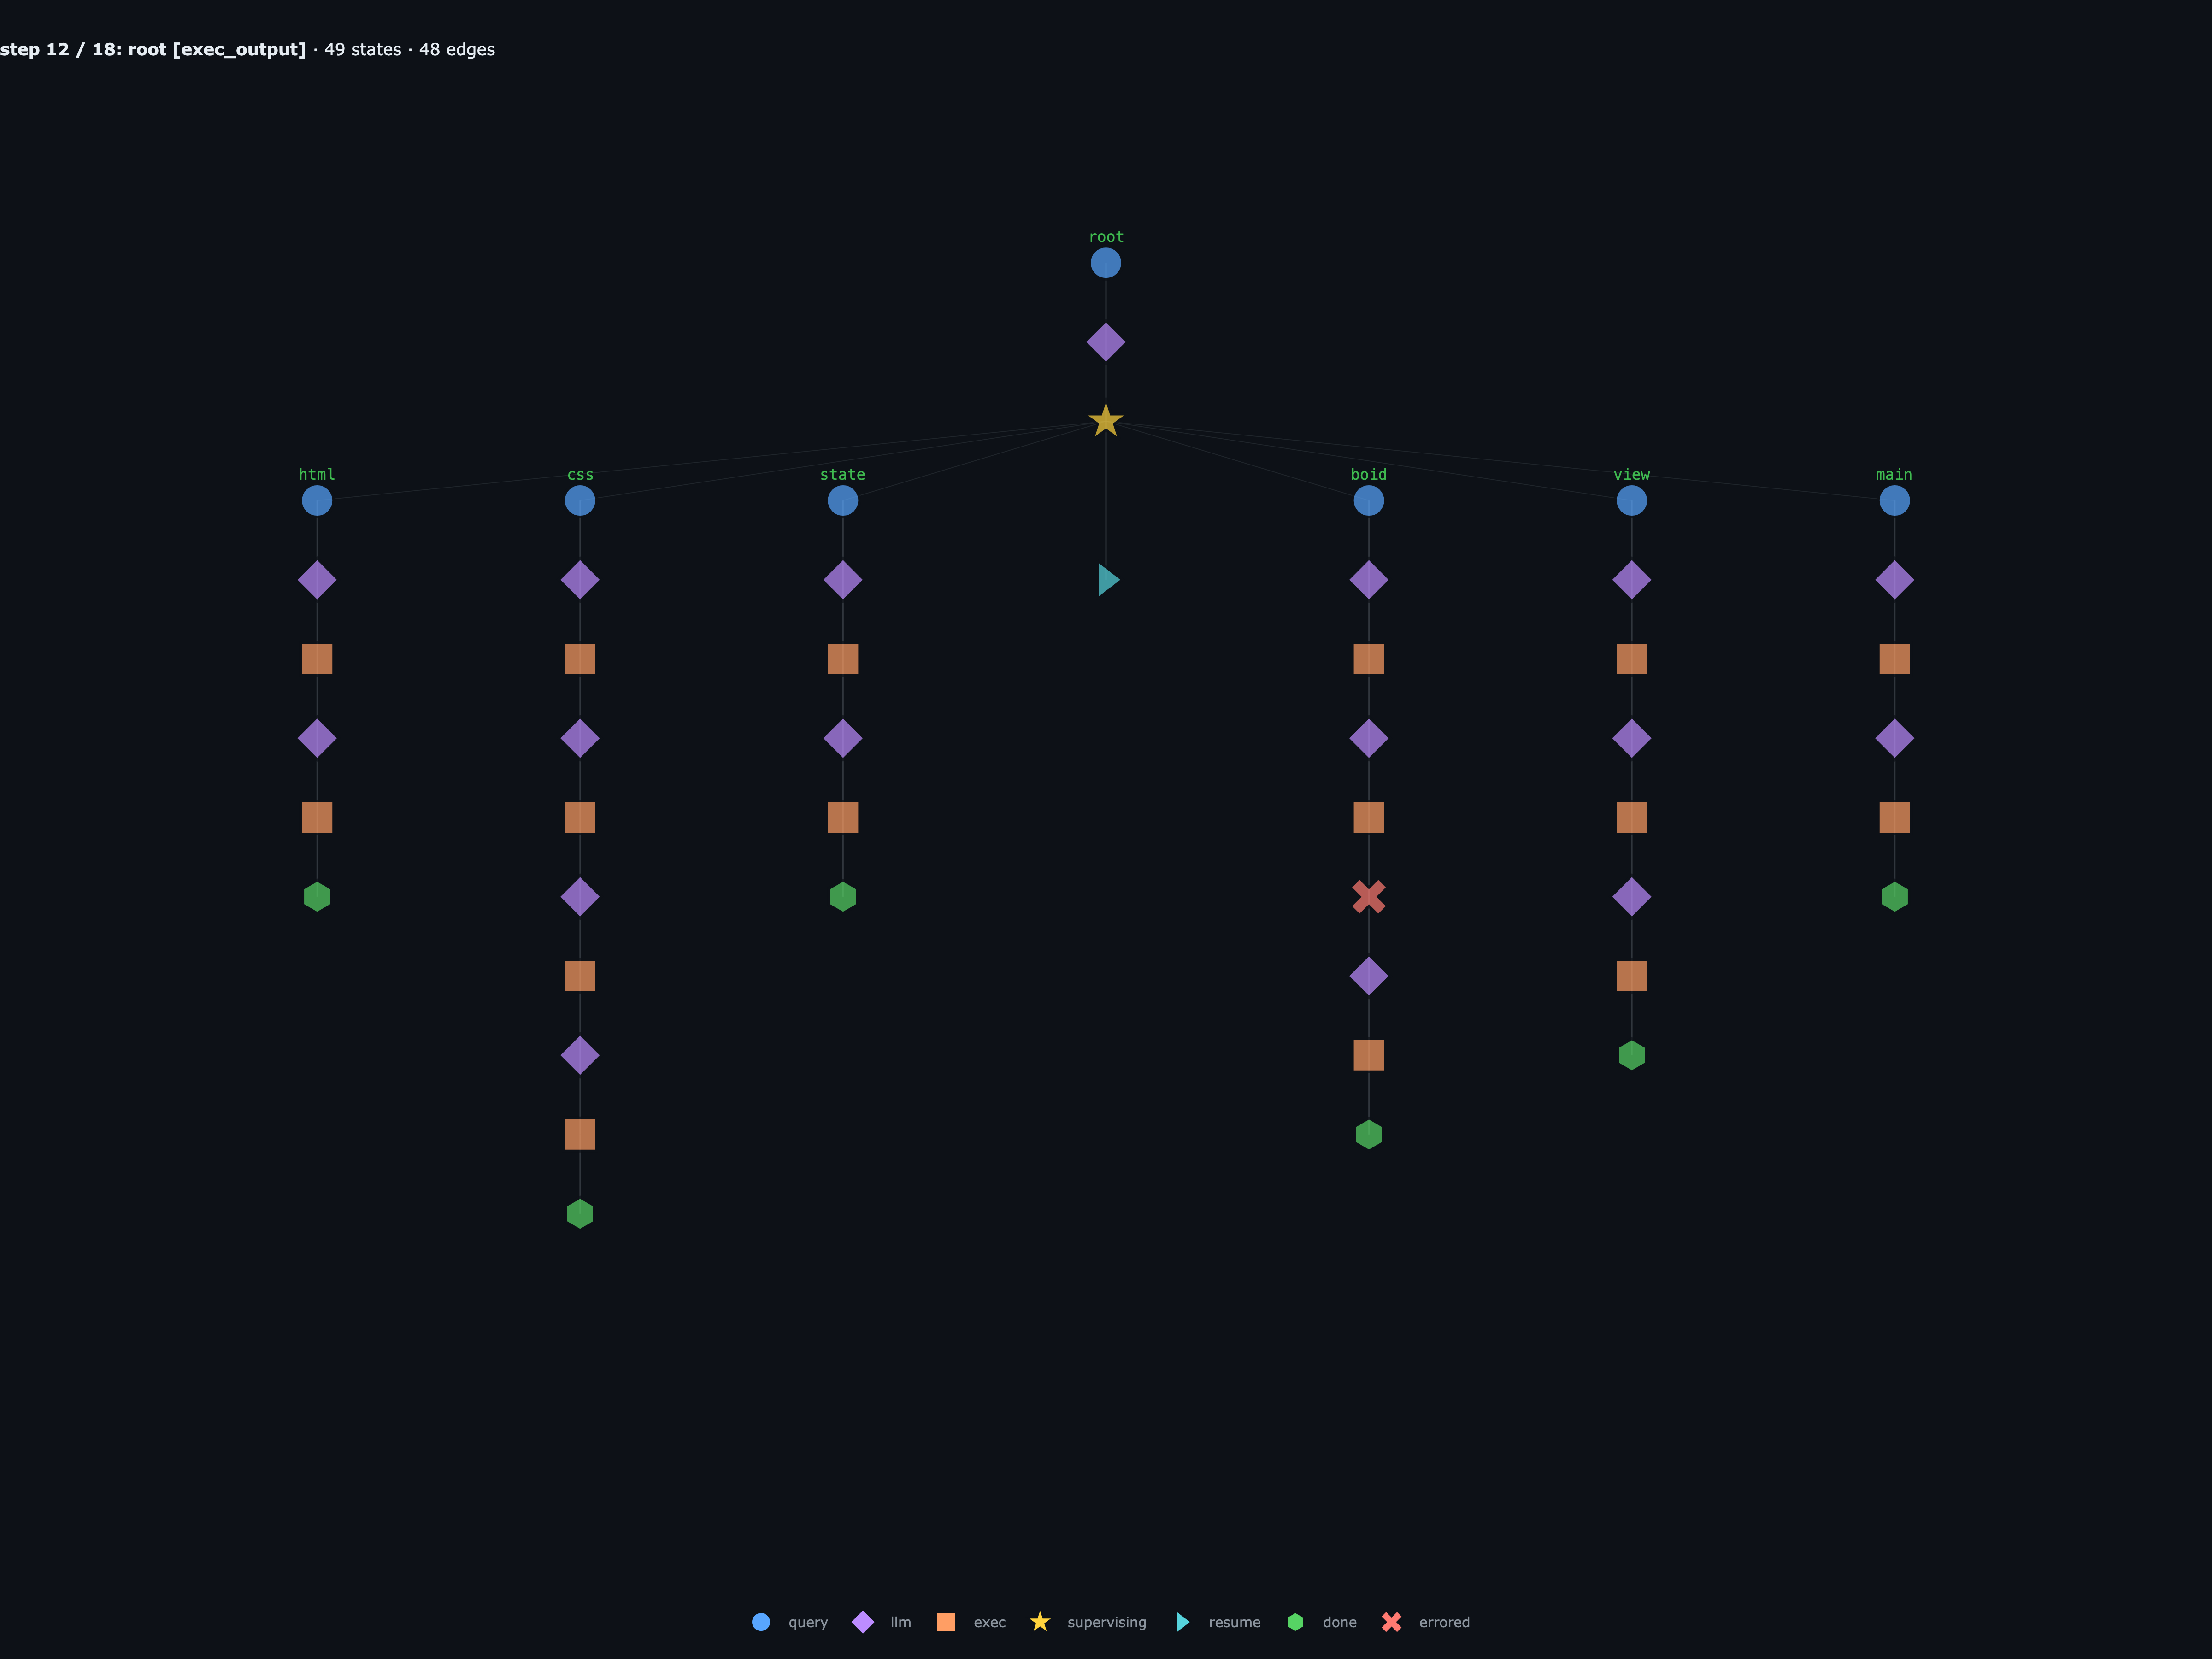The image size is (2212, 1659).
Task: Click first llm diamond under view
Action: [1632, 580]
